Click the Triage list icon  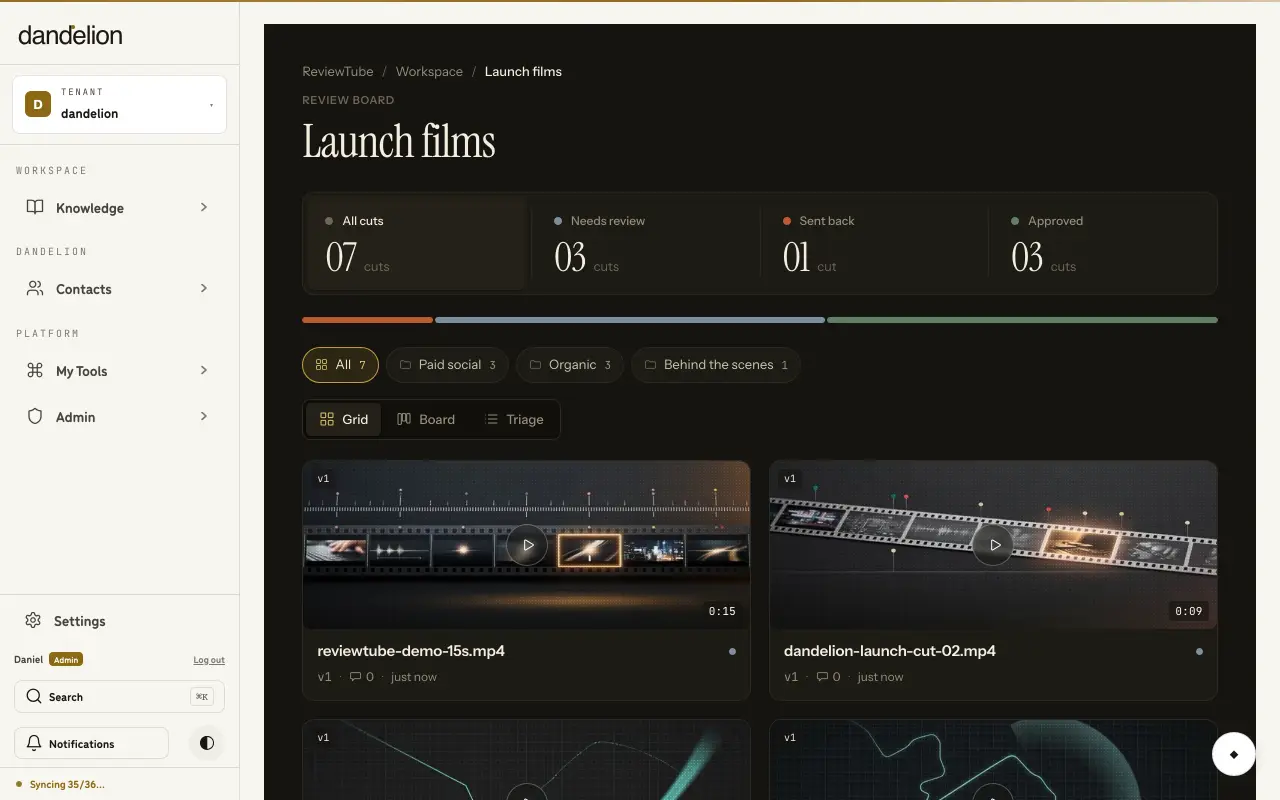[x=491, y=419]
